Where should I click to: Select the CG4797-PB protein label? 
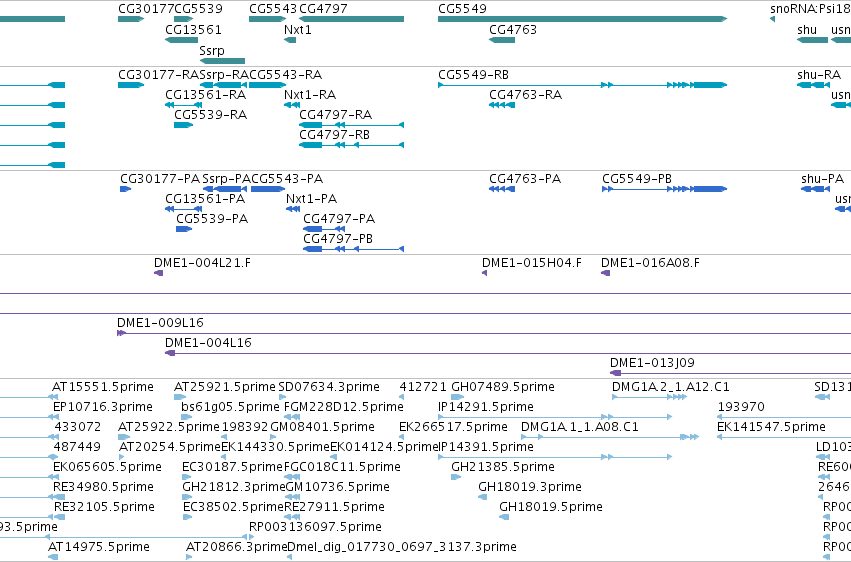(x=338, y=239)
